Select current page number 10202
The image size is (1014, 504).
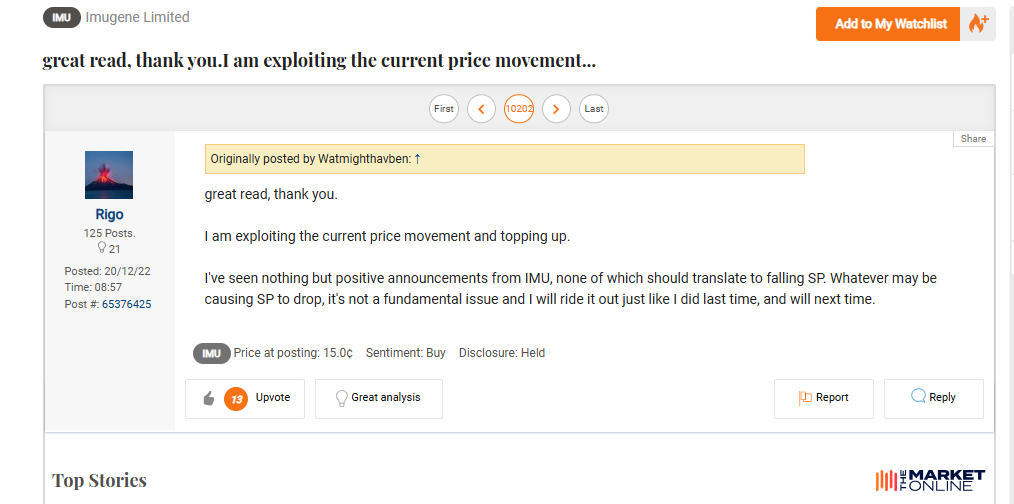(519, 109)
